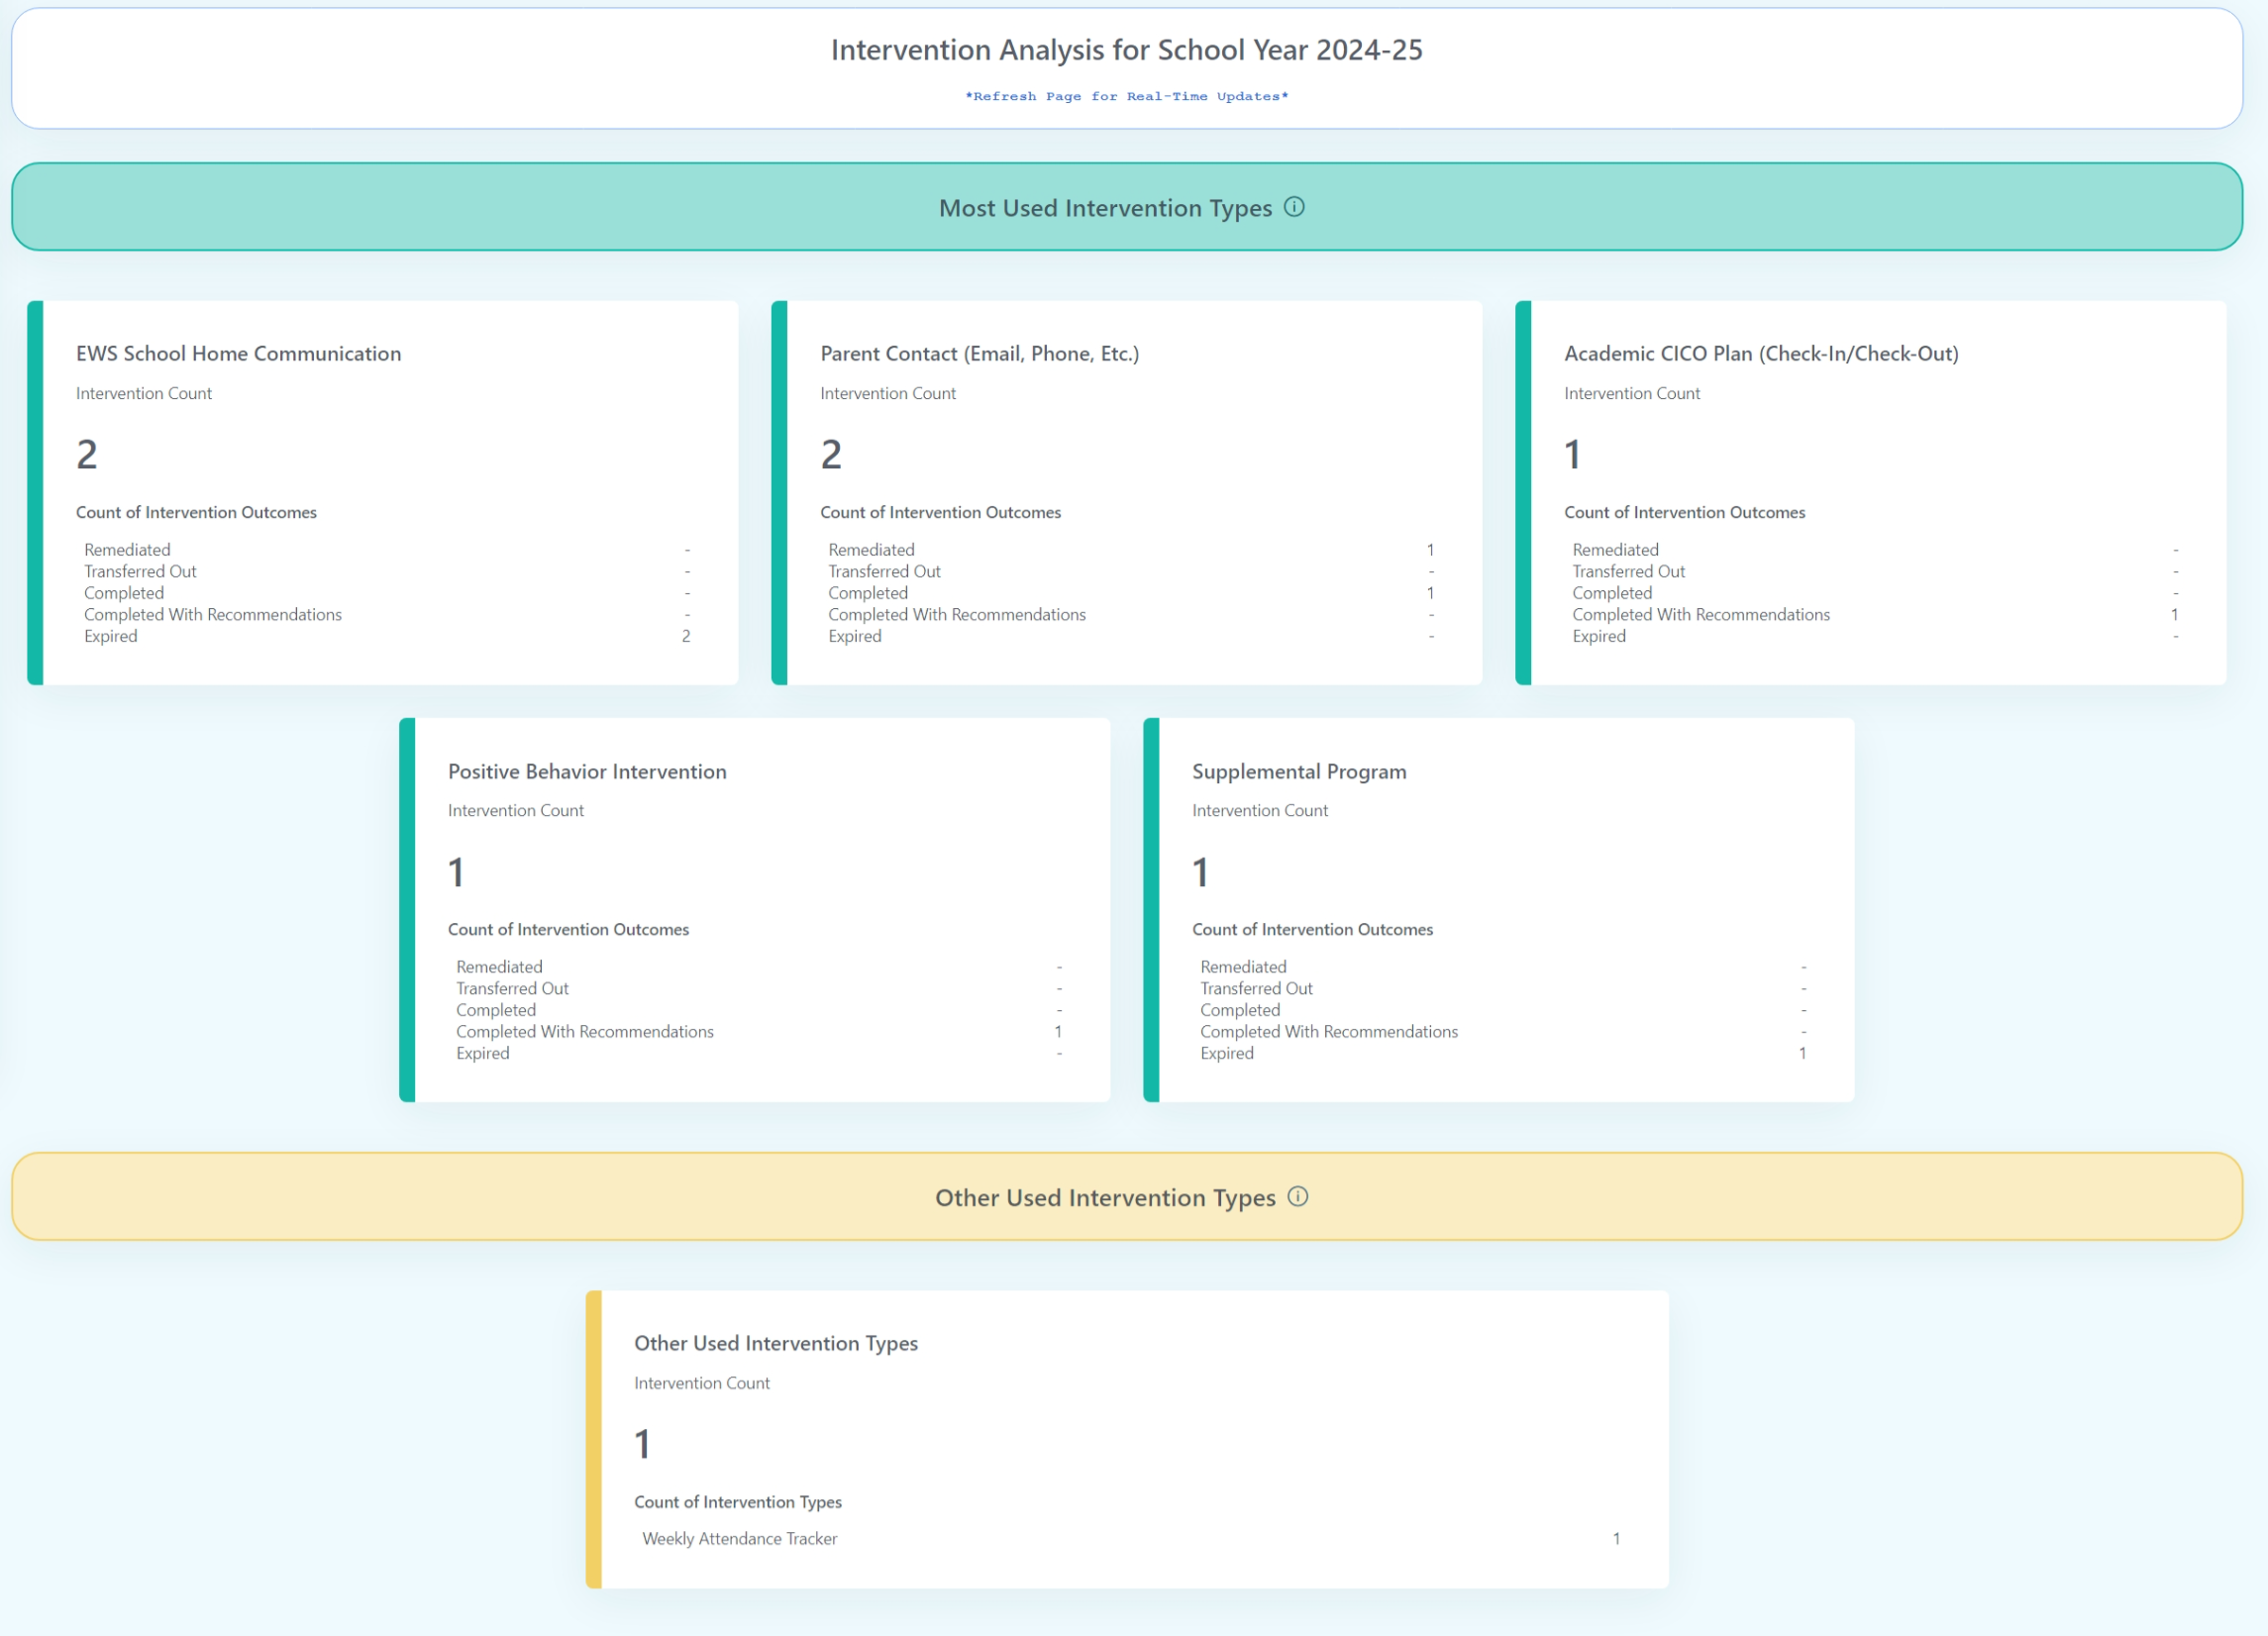This screenshot has width=2268, height=1636.
Task: Click Expired row in Supplemental Program card
Action: click(x=1226, y=1053)
